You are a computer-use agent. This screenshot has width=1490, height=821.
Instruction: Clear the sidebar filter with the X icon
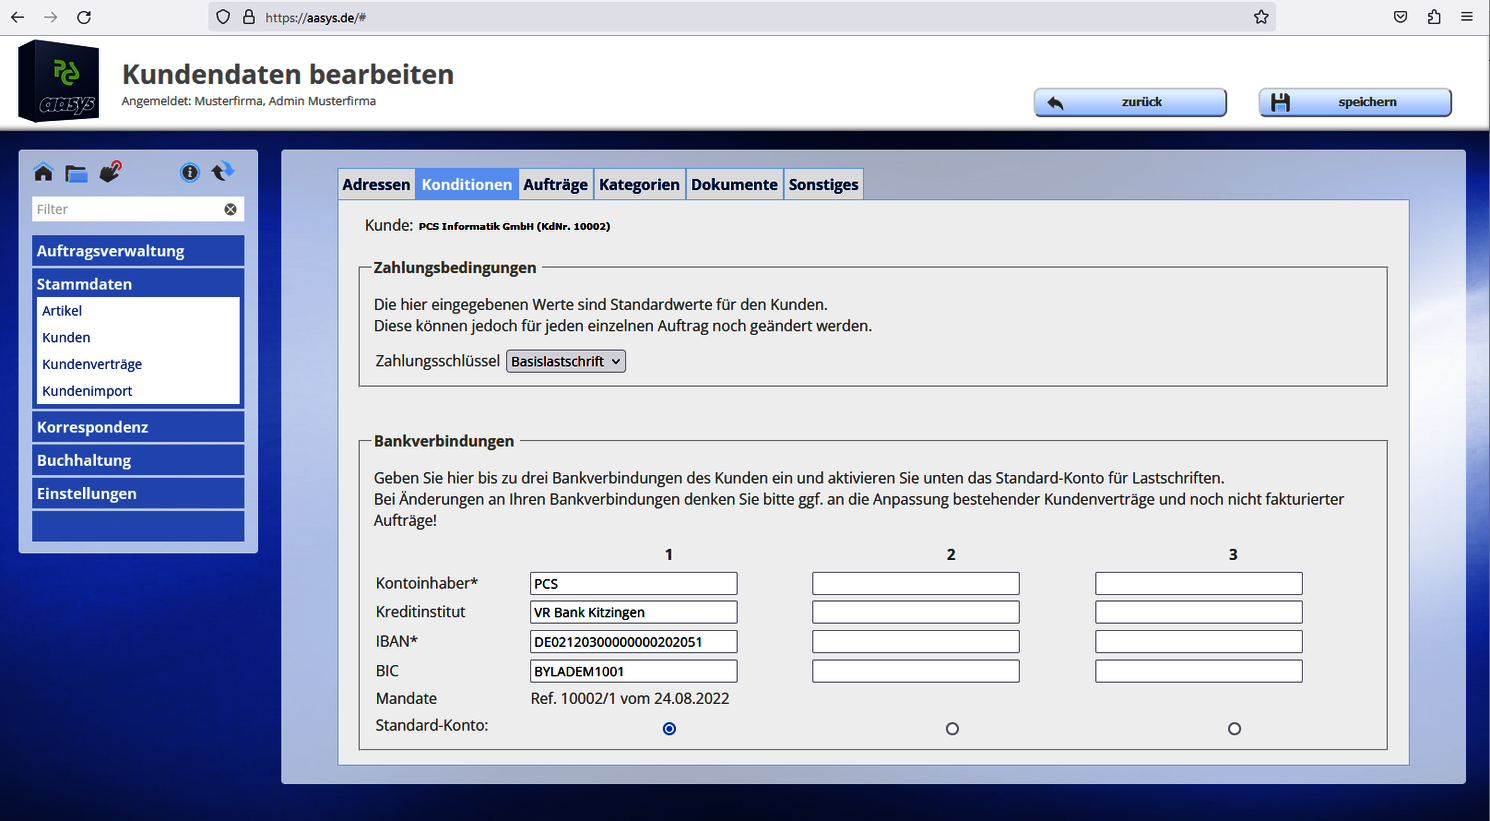pyautogui.click(x=231, y=209)
